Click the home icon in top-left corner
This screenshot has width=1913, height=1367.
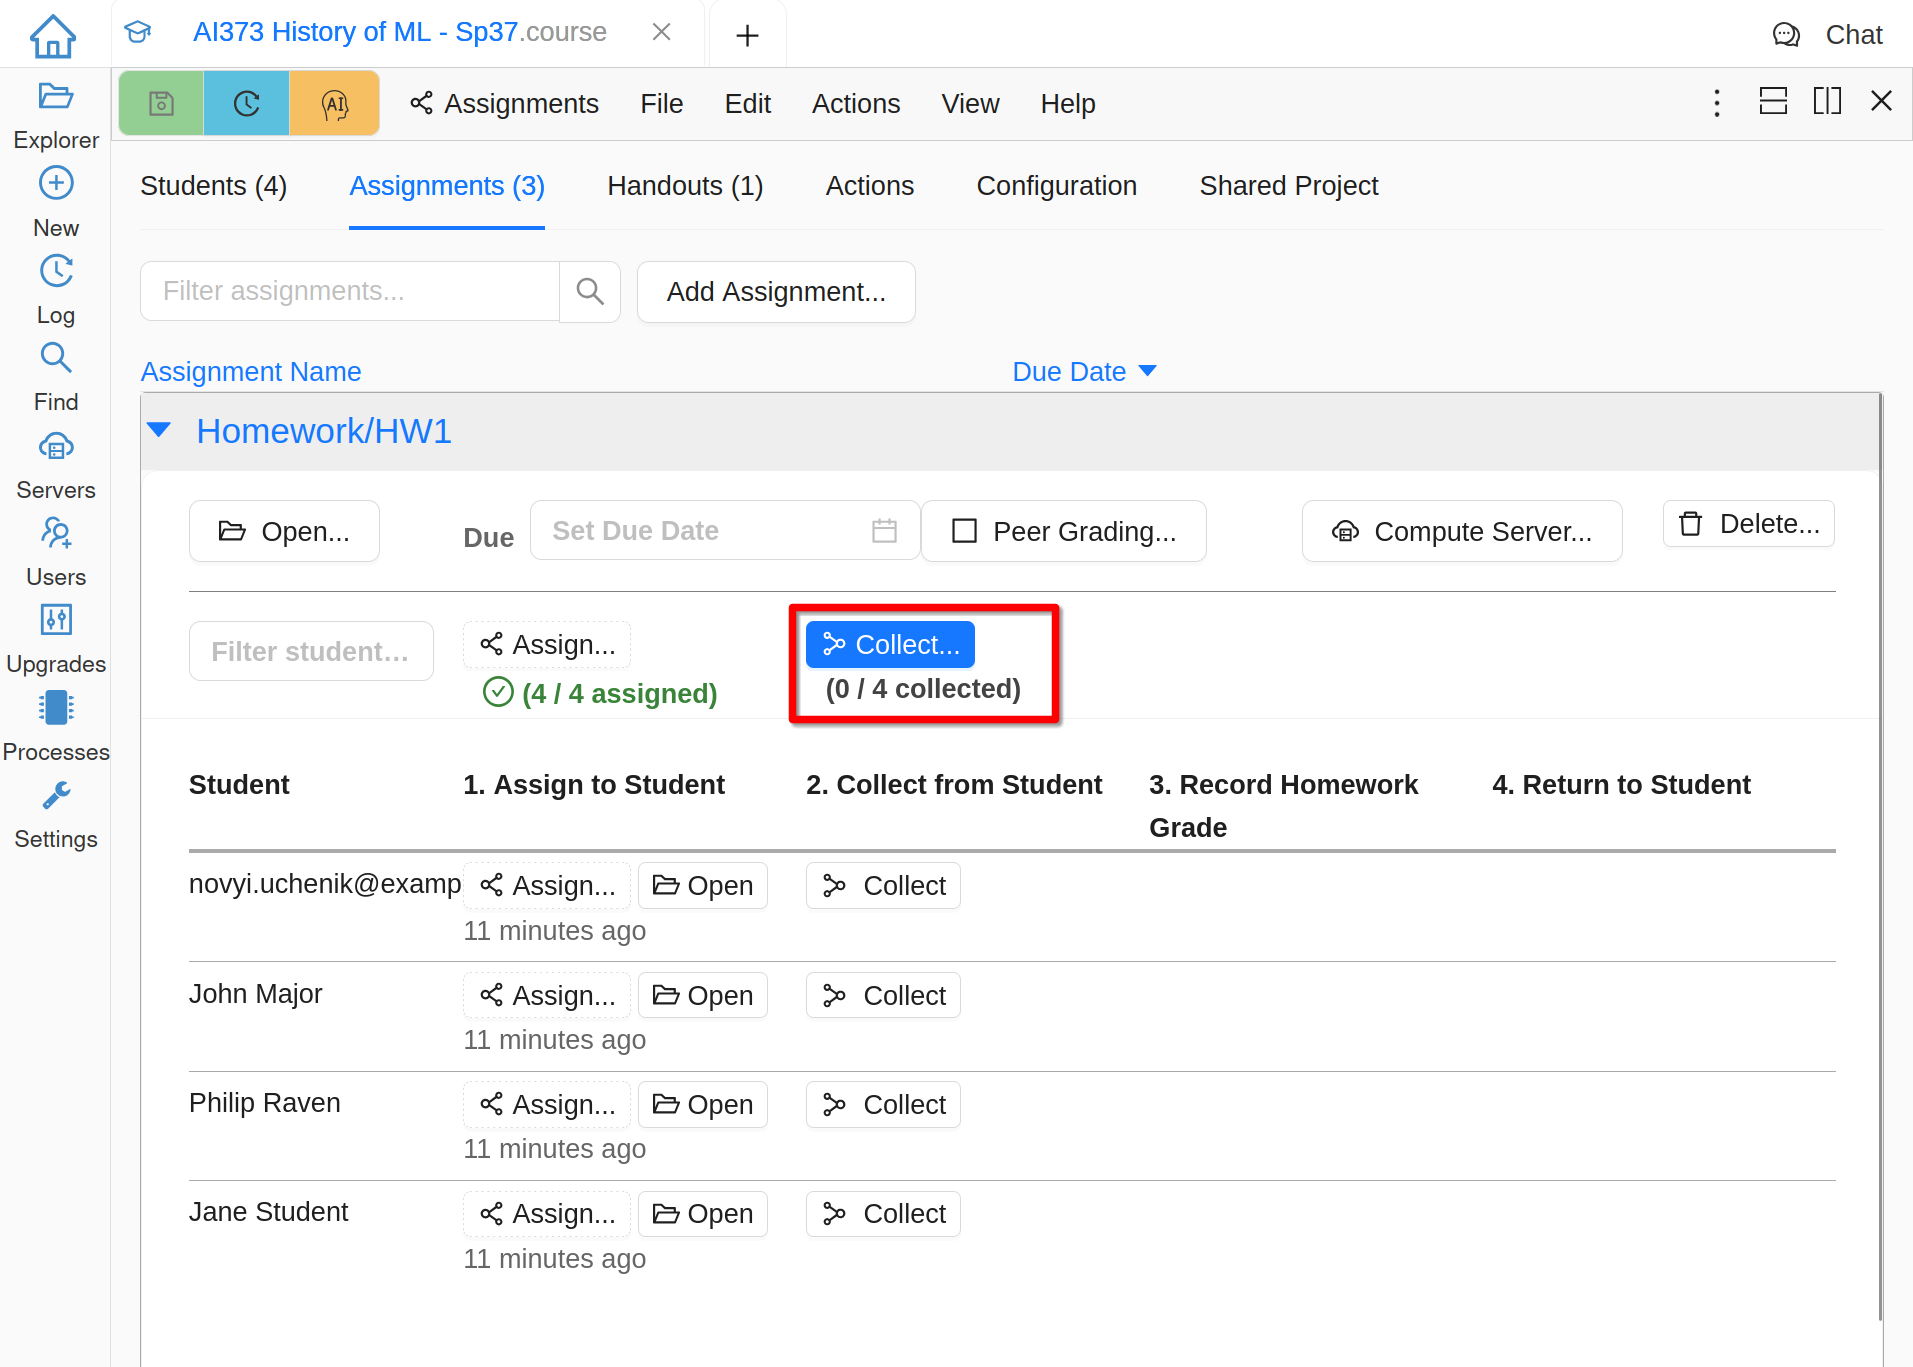52,36
